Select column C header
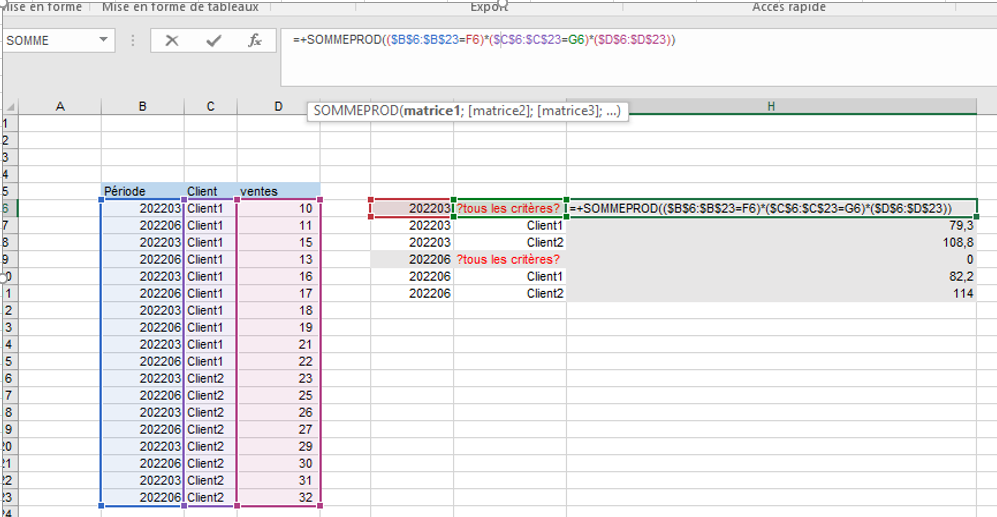This screenshot has height=517, width=997. [x=210, y=107]
